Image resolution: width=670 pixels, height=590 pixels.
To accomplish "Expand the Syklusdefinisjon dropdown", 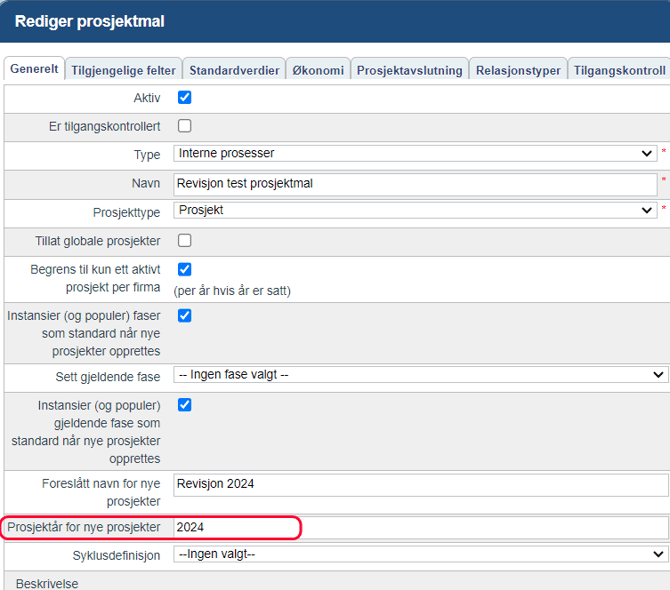I will pos(420,555).
